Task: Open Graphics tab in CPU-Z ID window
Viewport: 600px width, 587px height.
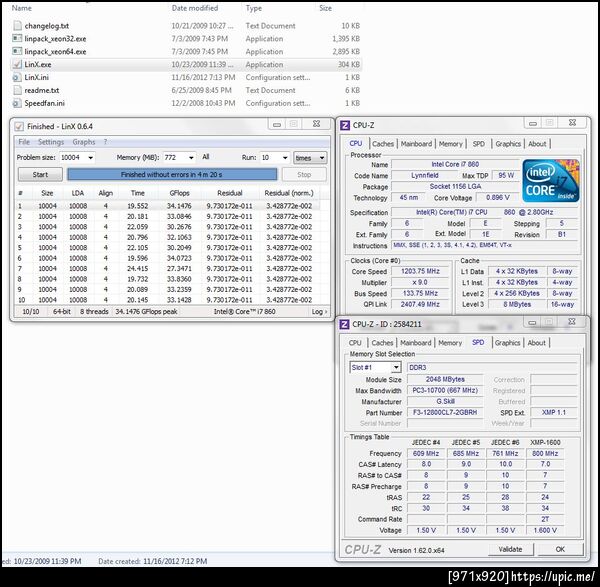Action: click(x=507, y=343)
